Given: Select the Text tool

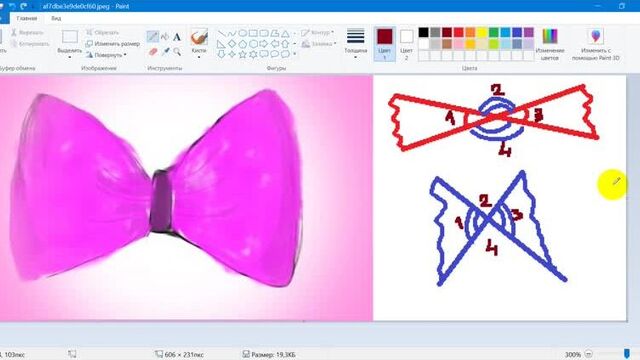Looking at the screenshot, I should pos(177,37).
